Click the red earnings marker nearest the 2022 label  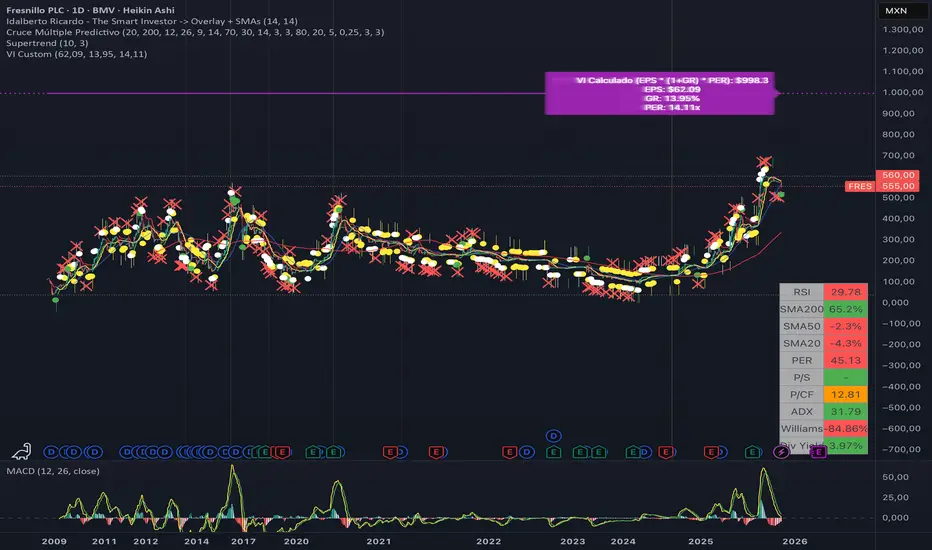point(510,452)
